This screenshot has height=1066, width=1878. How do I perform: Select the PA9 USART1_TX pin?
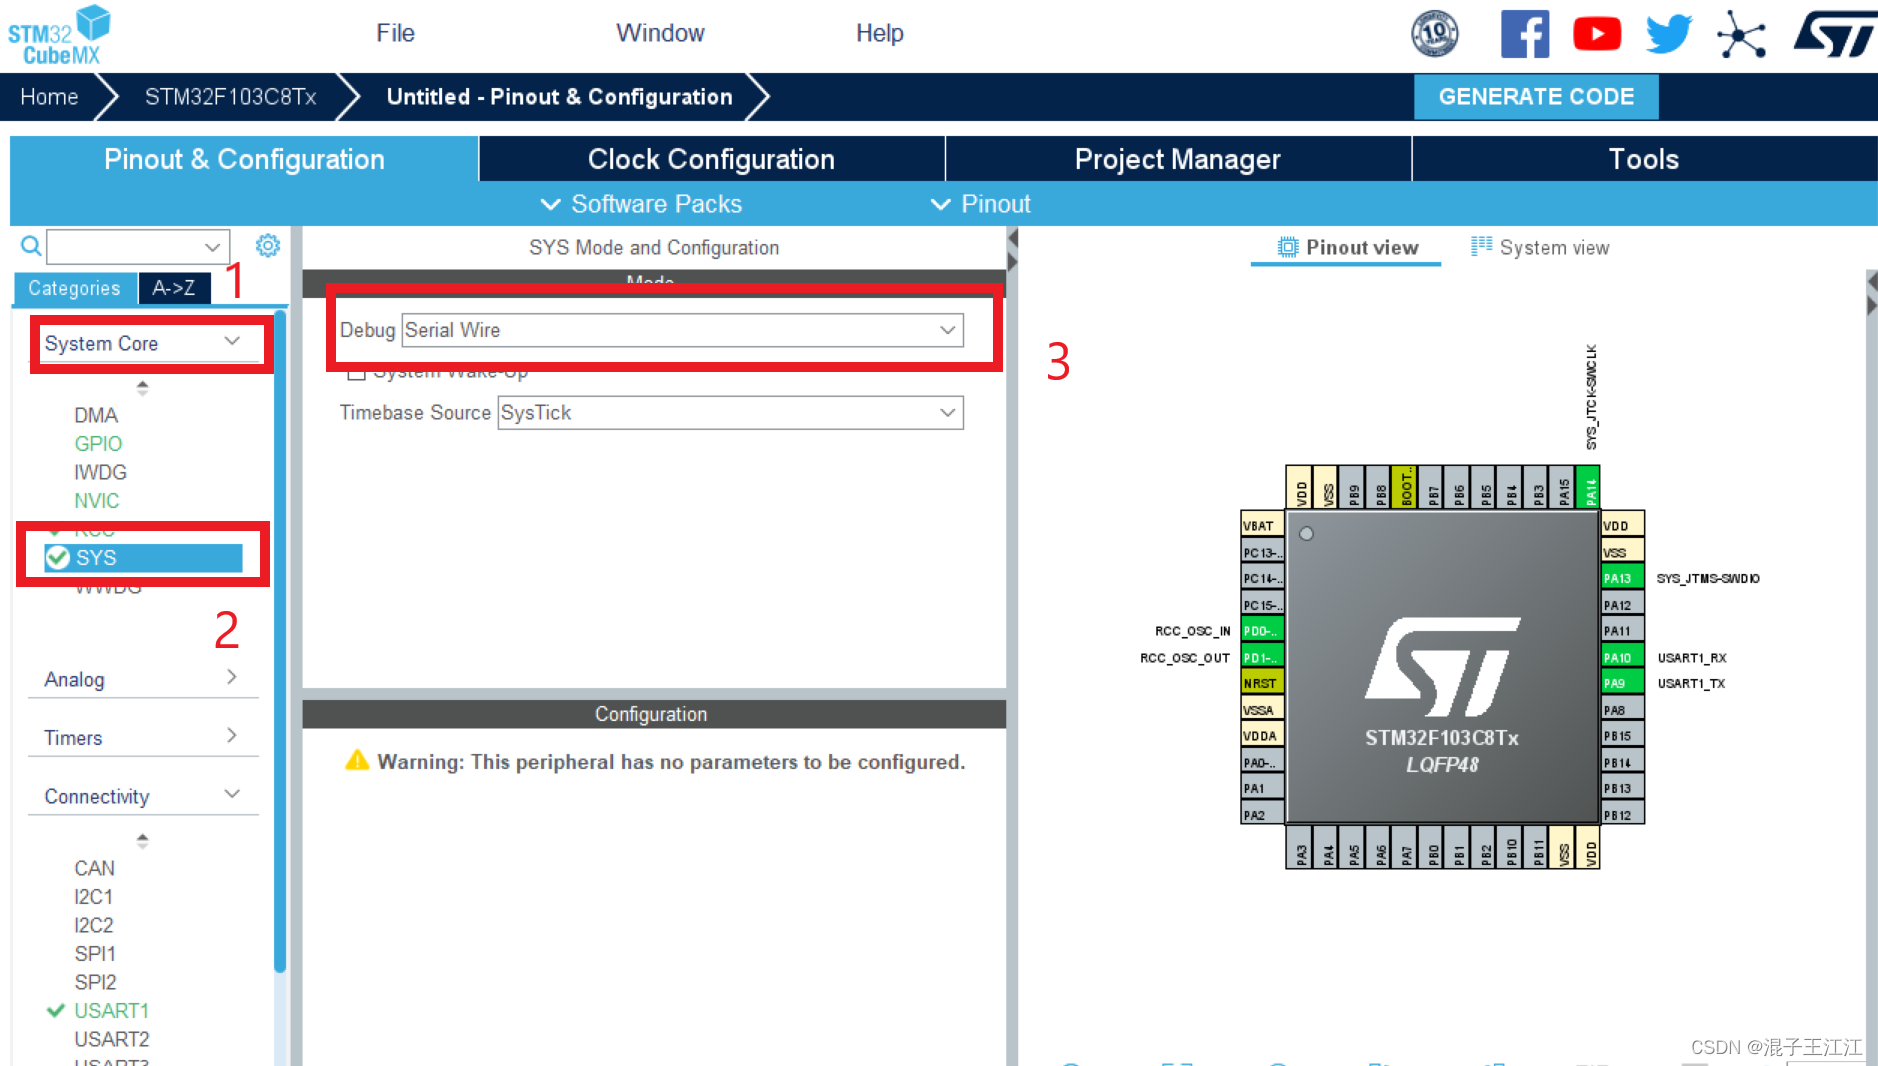click(1623, 683)
